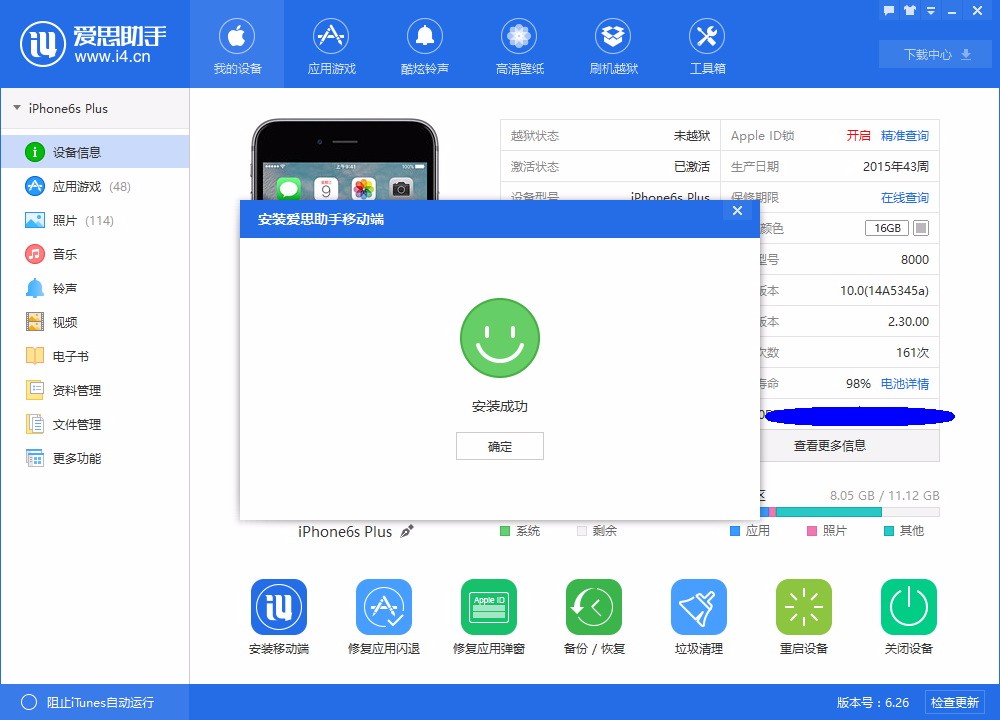The height and width of the screenshot is (720, 1000).
Task: Click the 检查更新 button
Action: 955,702
